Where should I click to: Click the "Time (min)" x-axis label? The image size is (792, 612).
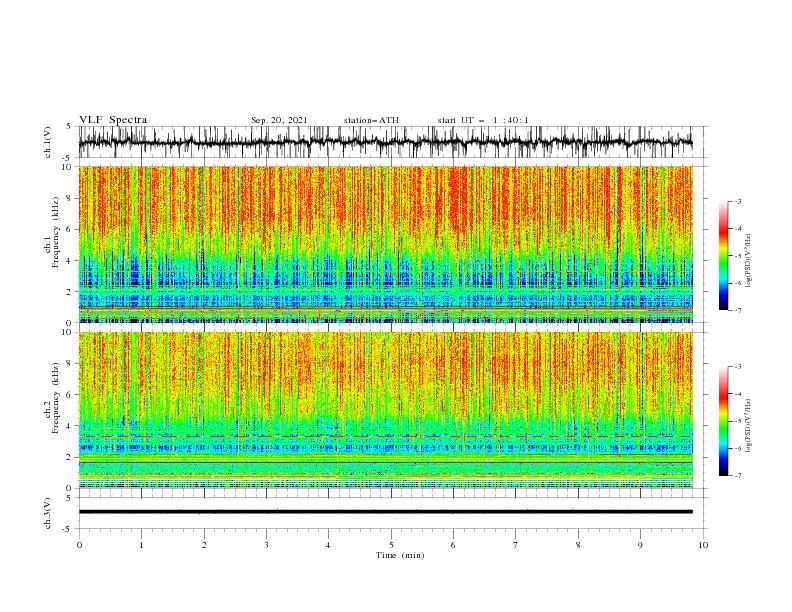point(400,555)
